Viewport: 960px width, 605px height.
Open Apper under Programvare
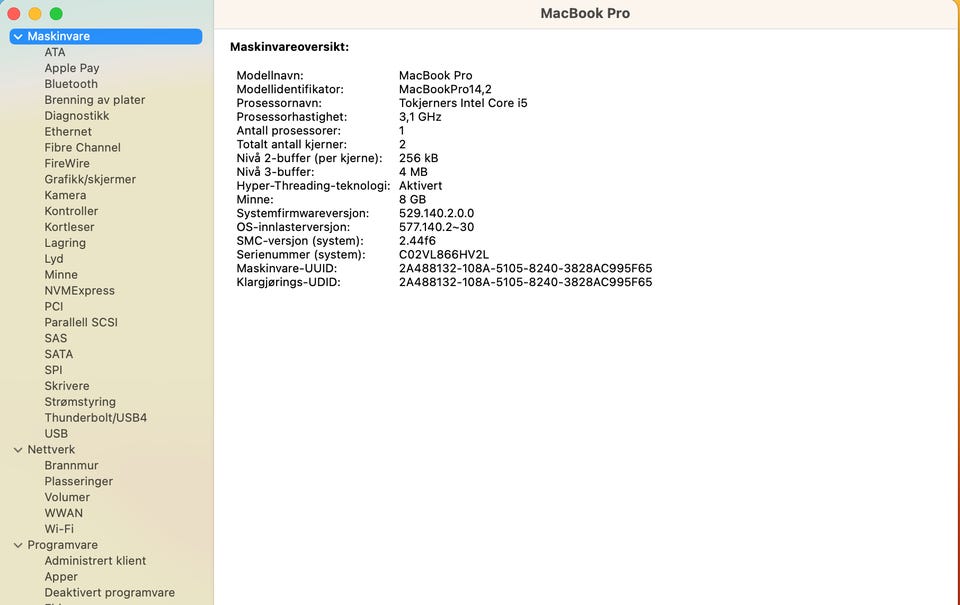pyautogui.click(x=61, y=577)
